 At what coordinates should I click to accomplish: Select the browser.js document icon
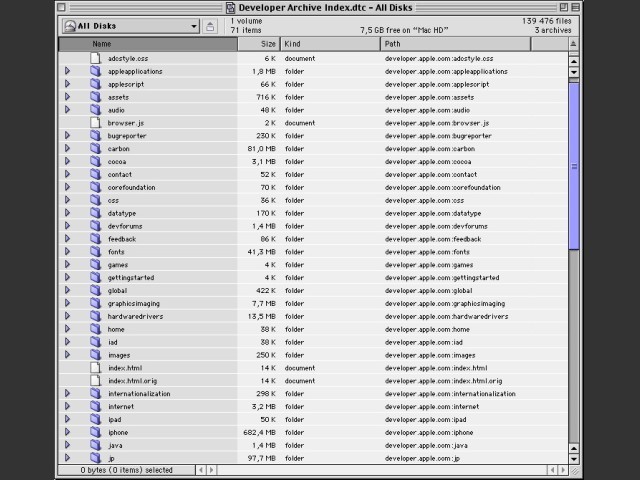point(95,122)
